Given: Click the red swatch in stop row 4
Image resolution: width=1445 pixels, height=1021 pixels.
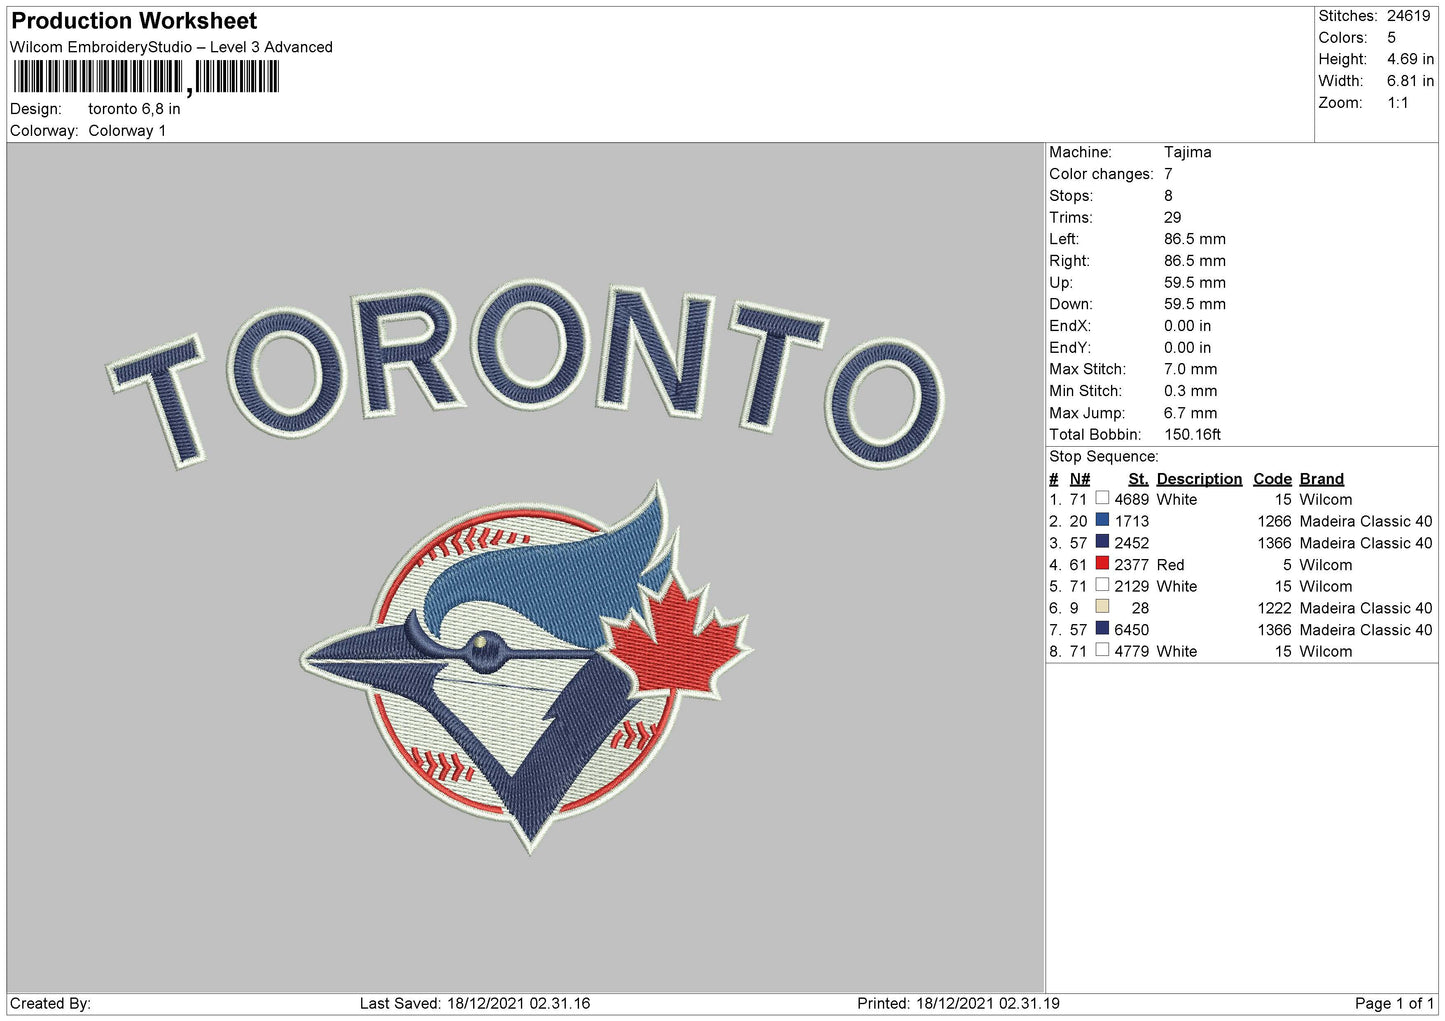Looking at the screenshot, I should (x=1102, y=563).
